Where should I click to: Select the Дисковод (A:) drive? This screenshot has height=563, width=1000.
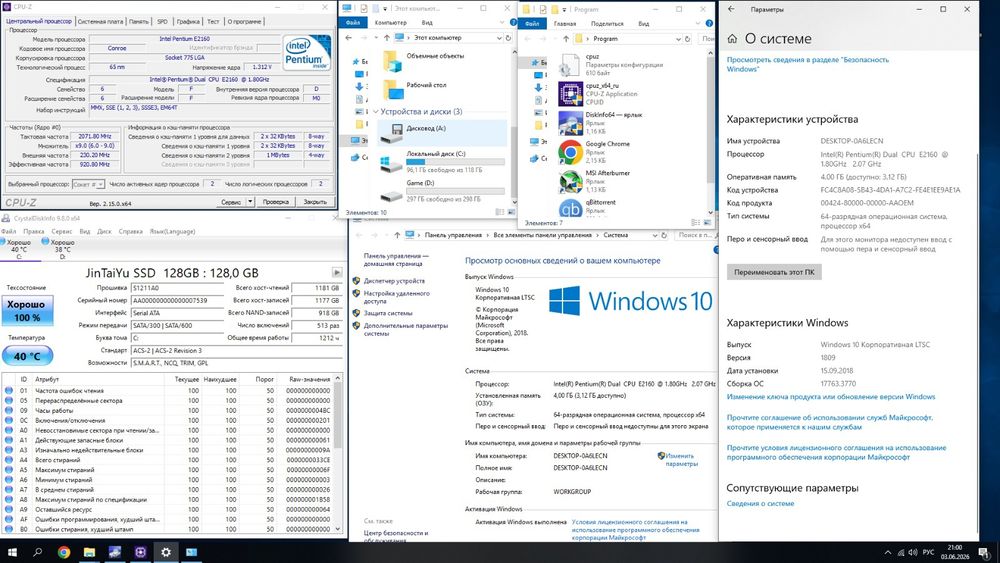[443, 131]
